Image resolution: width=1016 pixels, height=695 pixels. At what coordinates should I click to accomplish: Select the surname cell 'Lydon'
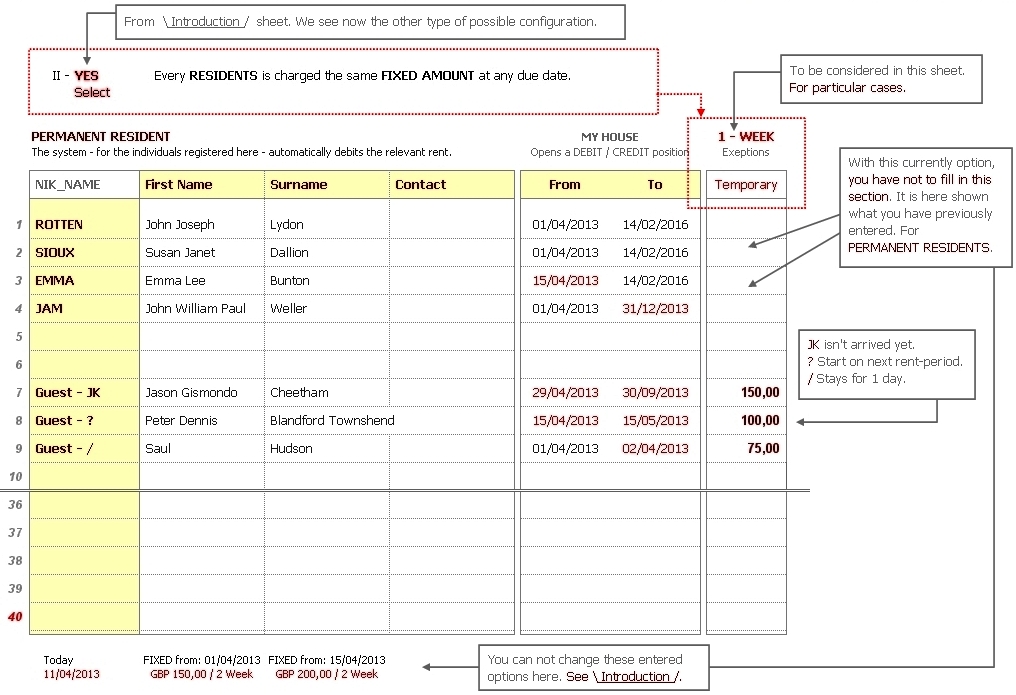tap(327, 225)
